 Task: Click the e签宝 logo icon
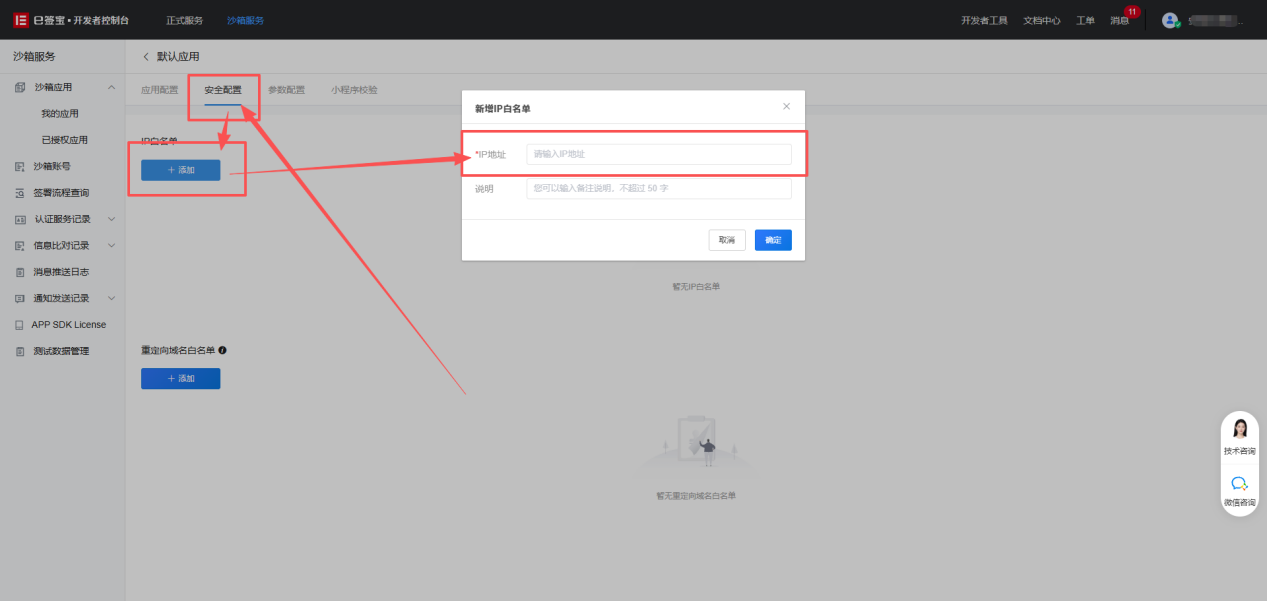(20, 20)
